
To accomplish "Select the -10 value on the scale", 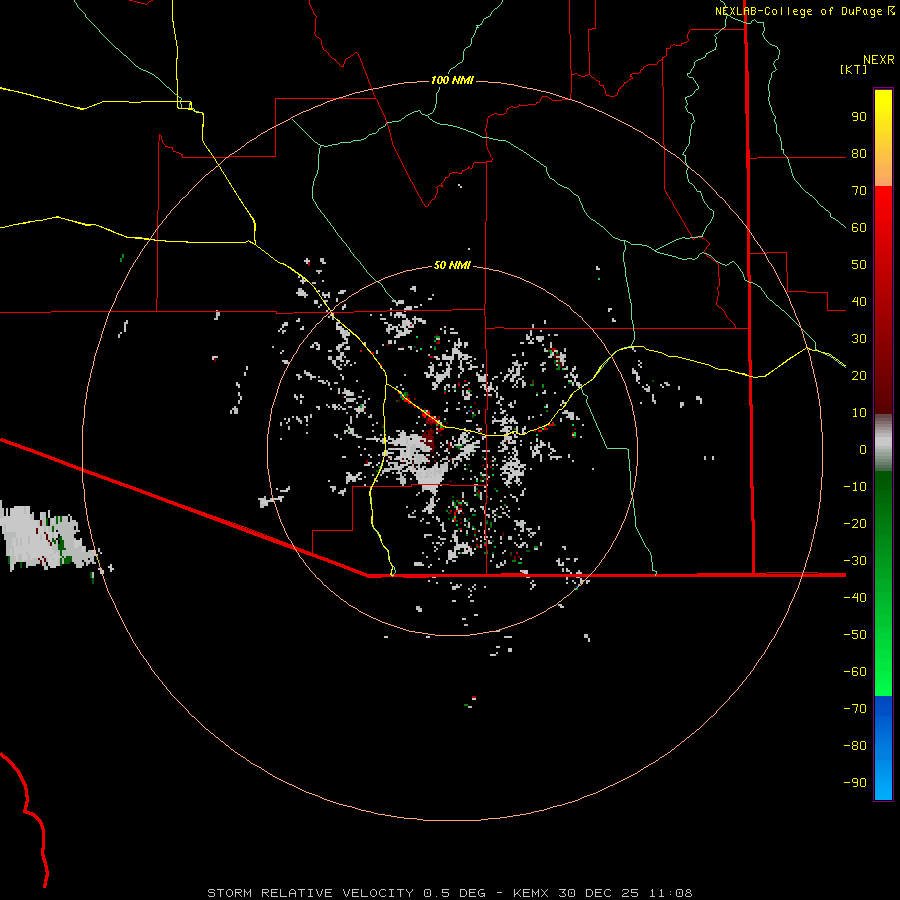I will (x=855, y=487).
